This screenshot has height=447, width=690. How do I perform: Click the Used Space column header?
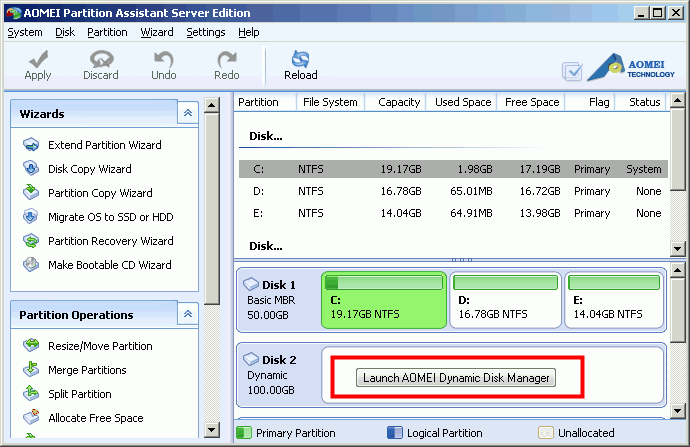coord(461,102)
